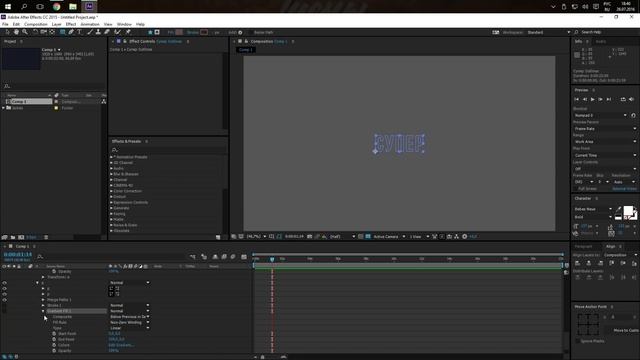The width and height of the screenshot is (640, 360).
Task: Select the Rotation tool in toolbar
Action: pos(35,32)
